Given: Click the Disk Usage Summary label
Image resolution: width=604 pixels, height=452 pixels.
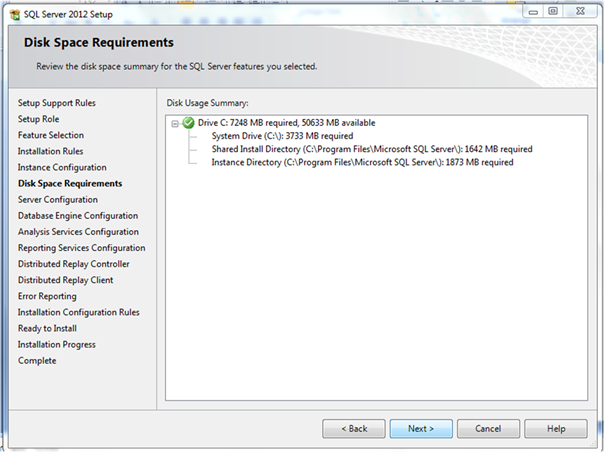Looking at the screenshot, I should coord(208,103).
